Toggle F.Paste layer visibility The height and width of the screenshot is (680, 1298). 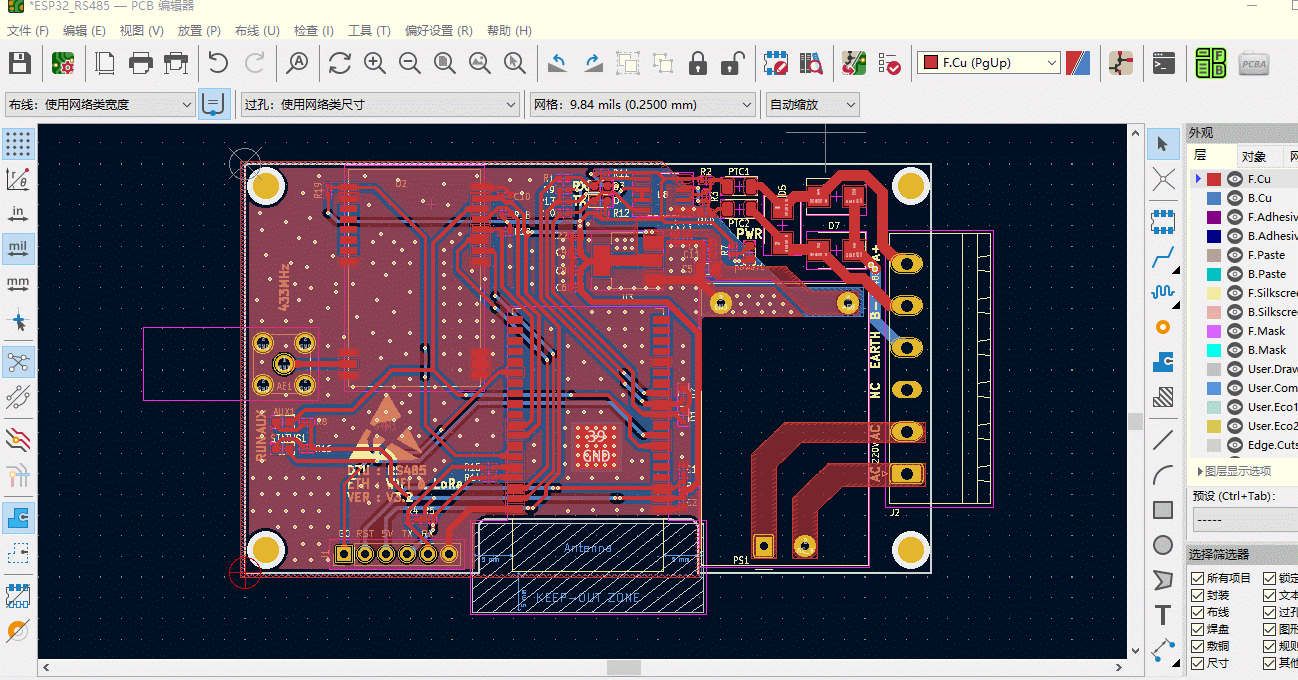coord(1235,255)
